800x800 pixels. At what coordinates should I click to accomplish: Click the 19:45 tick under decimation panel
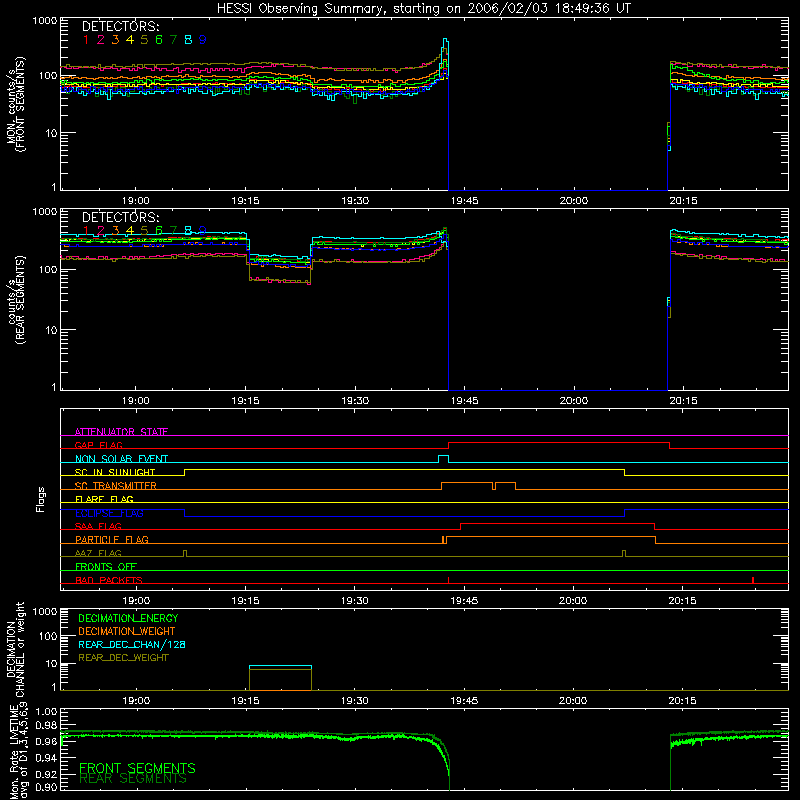464,701
